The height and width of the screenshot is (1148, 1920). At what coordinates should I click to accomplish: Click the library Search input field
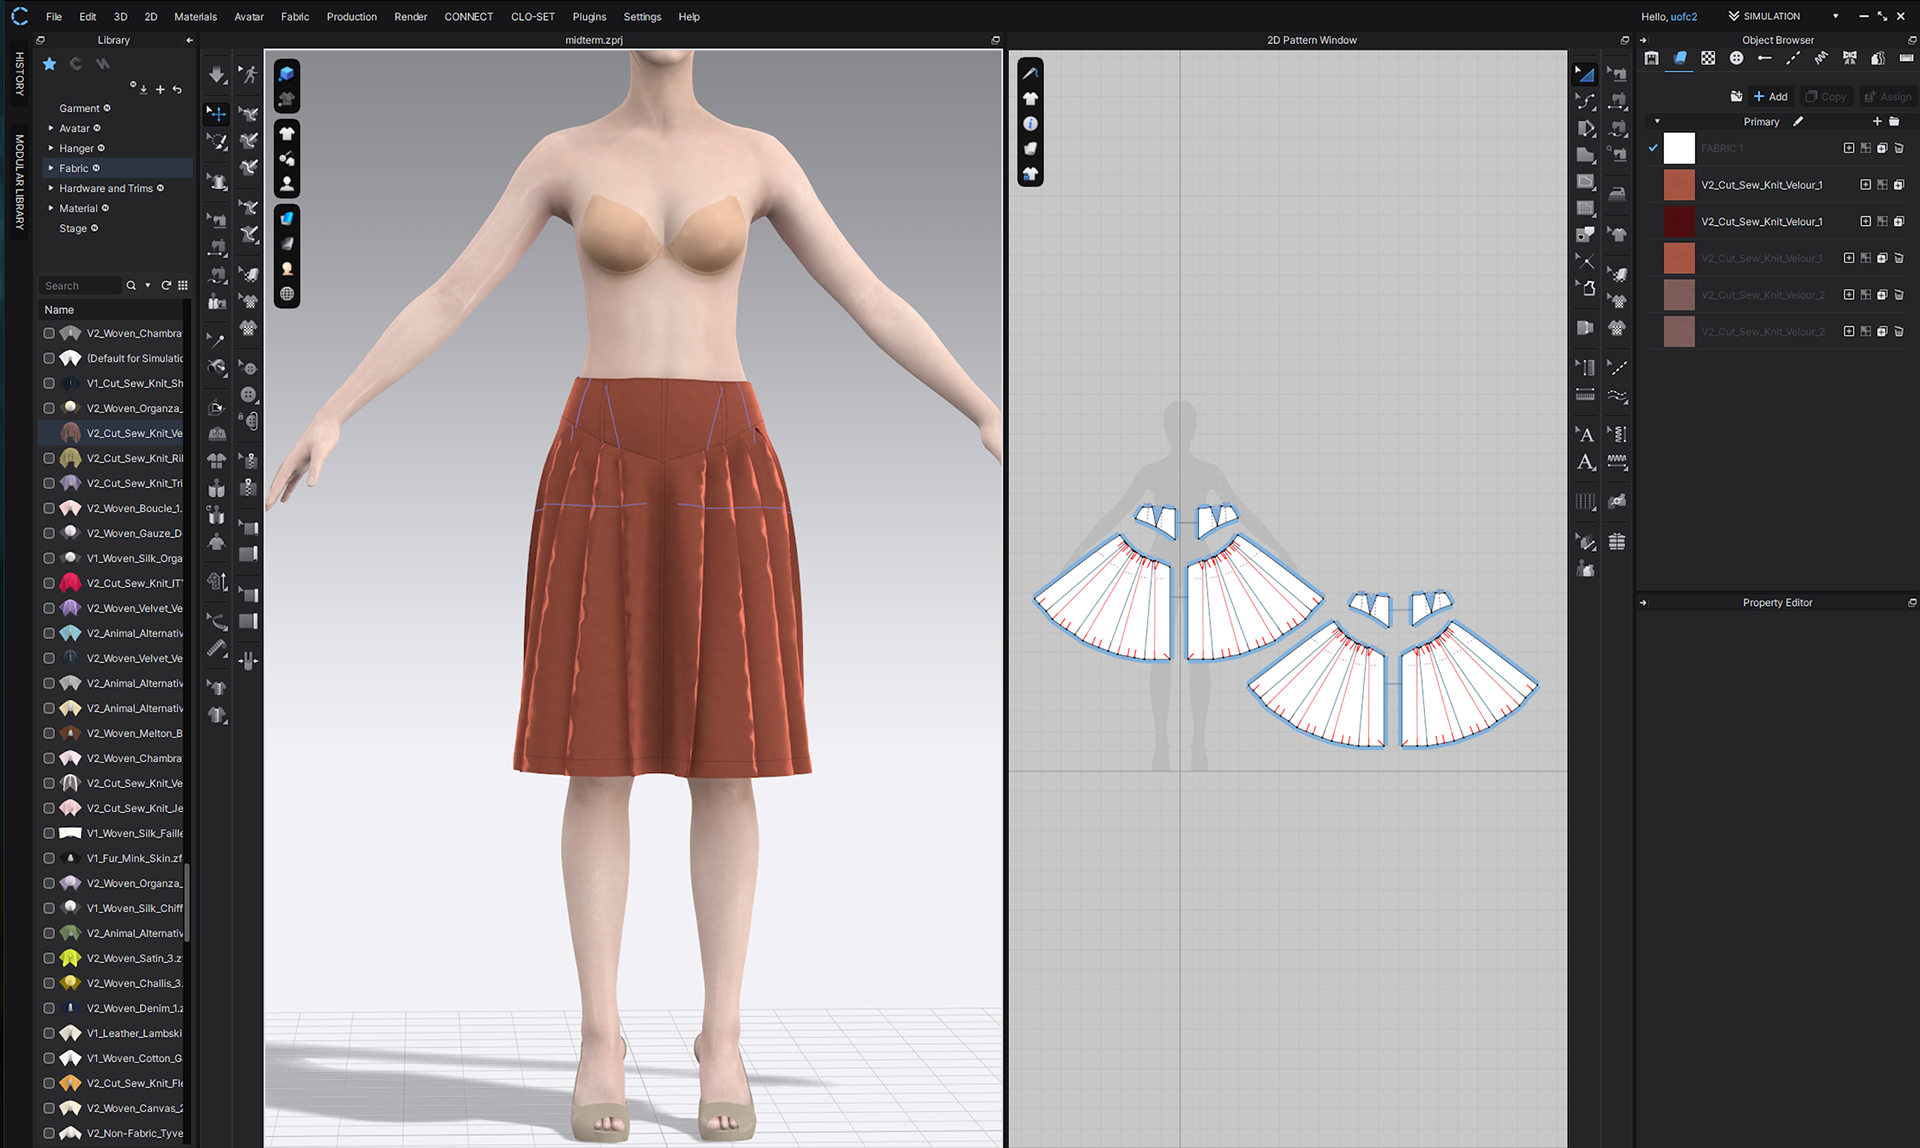pos(80,286)
